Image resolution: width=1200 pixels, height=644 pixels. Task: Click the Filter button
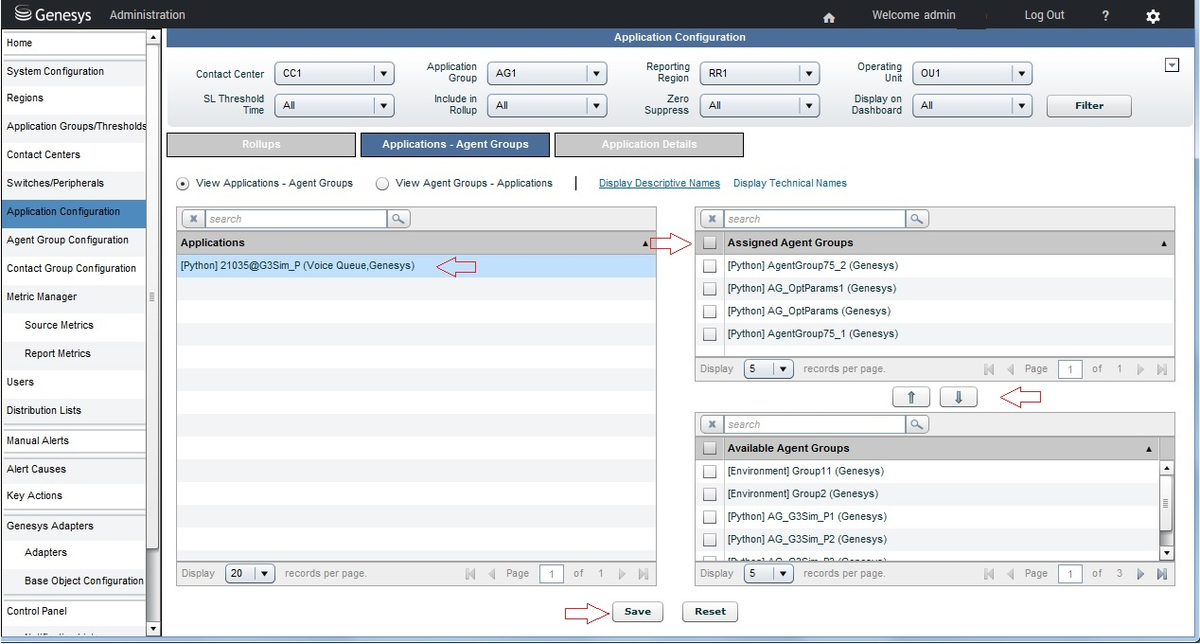[x=1089, y=106]
